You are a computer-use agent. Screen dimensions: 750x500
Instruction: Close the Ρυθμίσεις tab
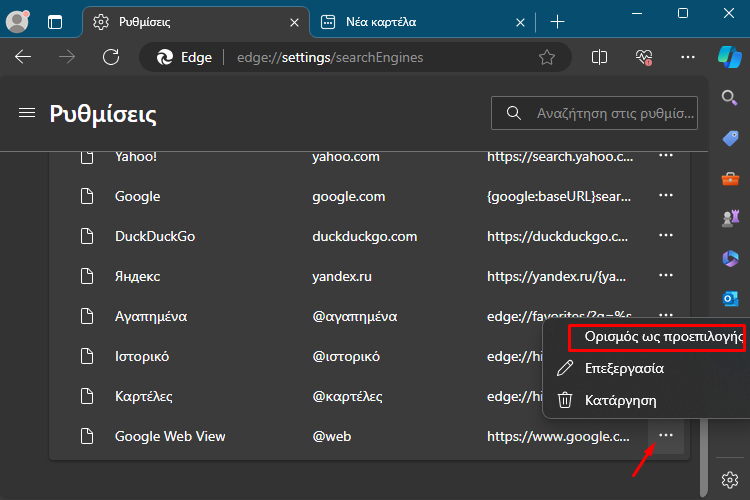point(294,22)
